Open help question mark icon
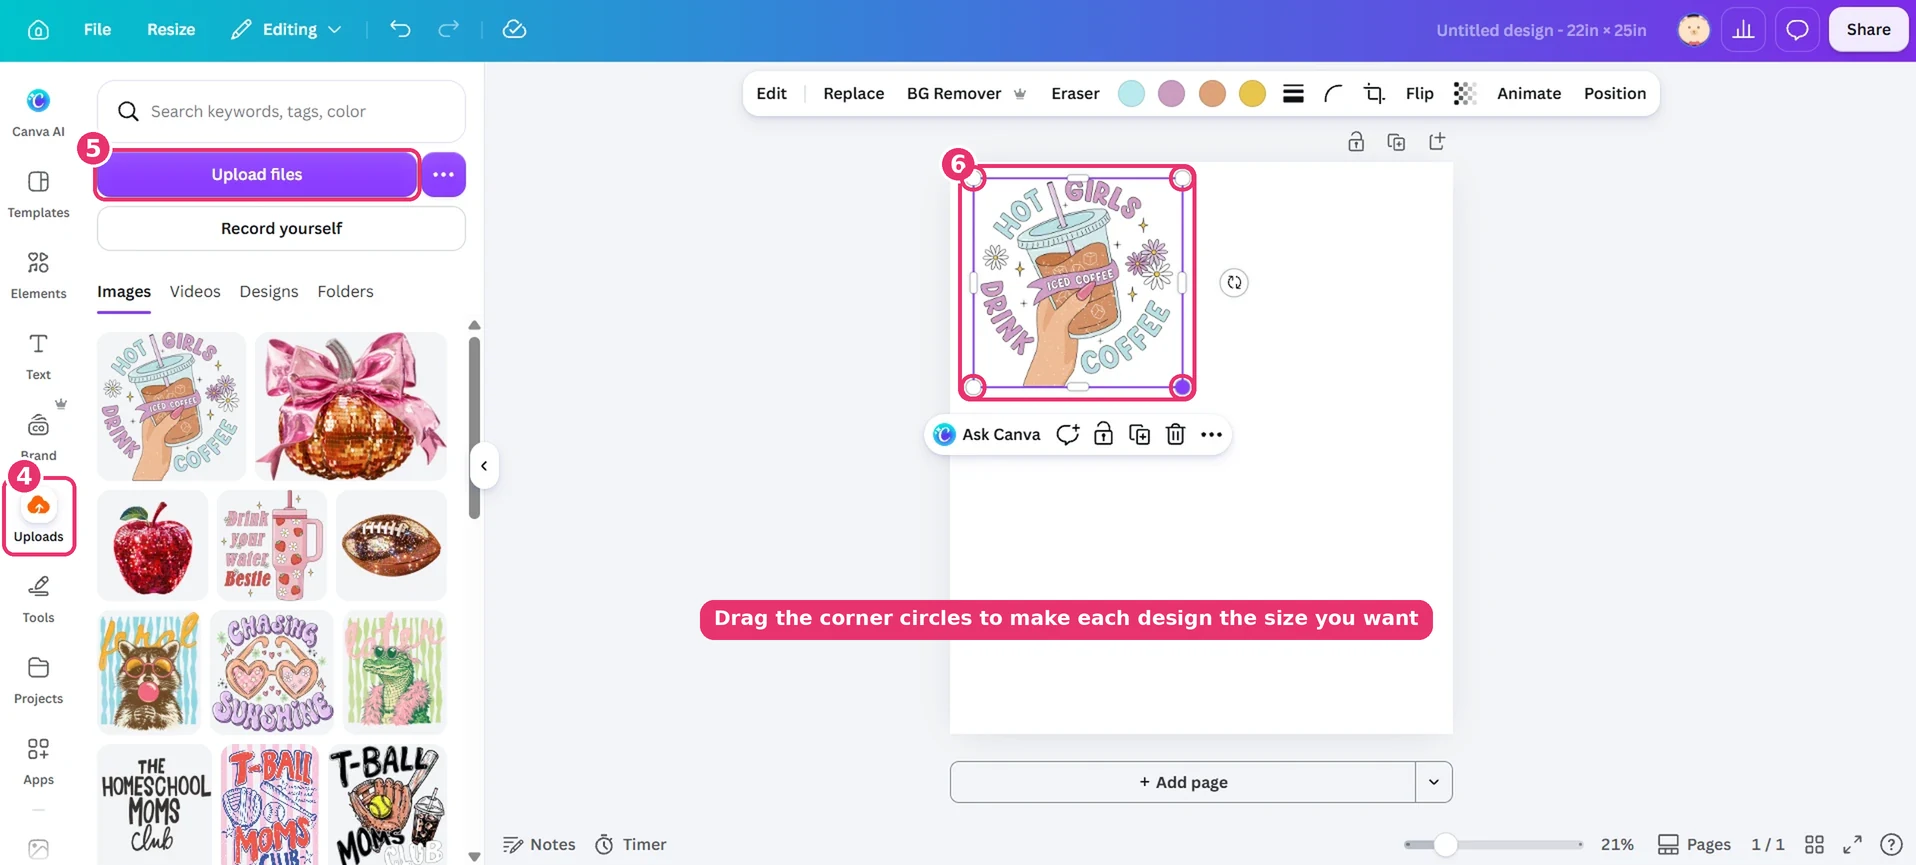The image size is (1916, 865). point(1890,844)
